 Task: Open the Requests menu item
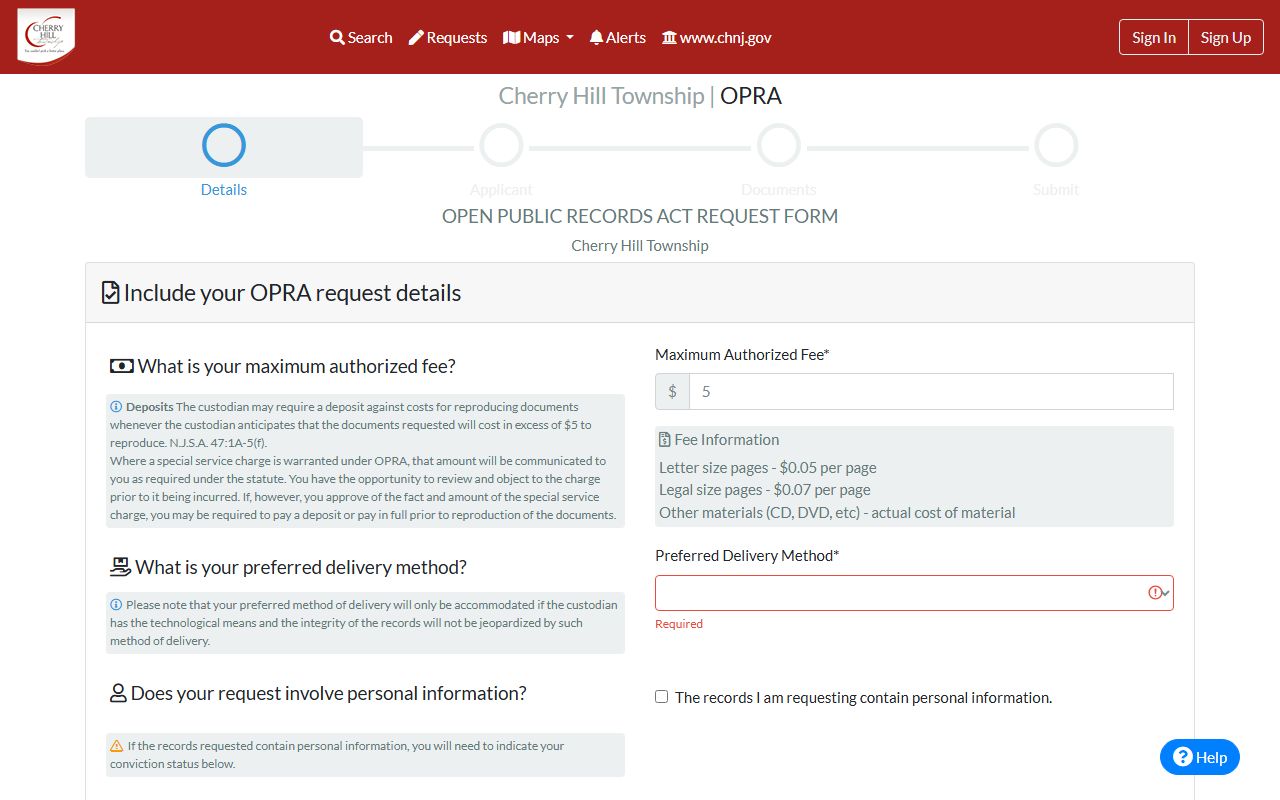click(448, 37)
